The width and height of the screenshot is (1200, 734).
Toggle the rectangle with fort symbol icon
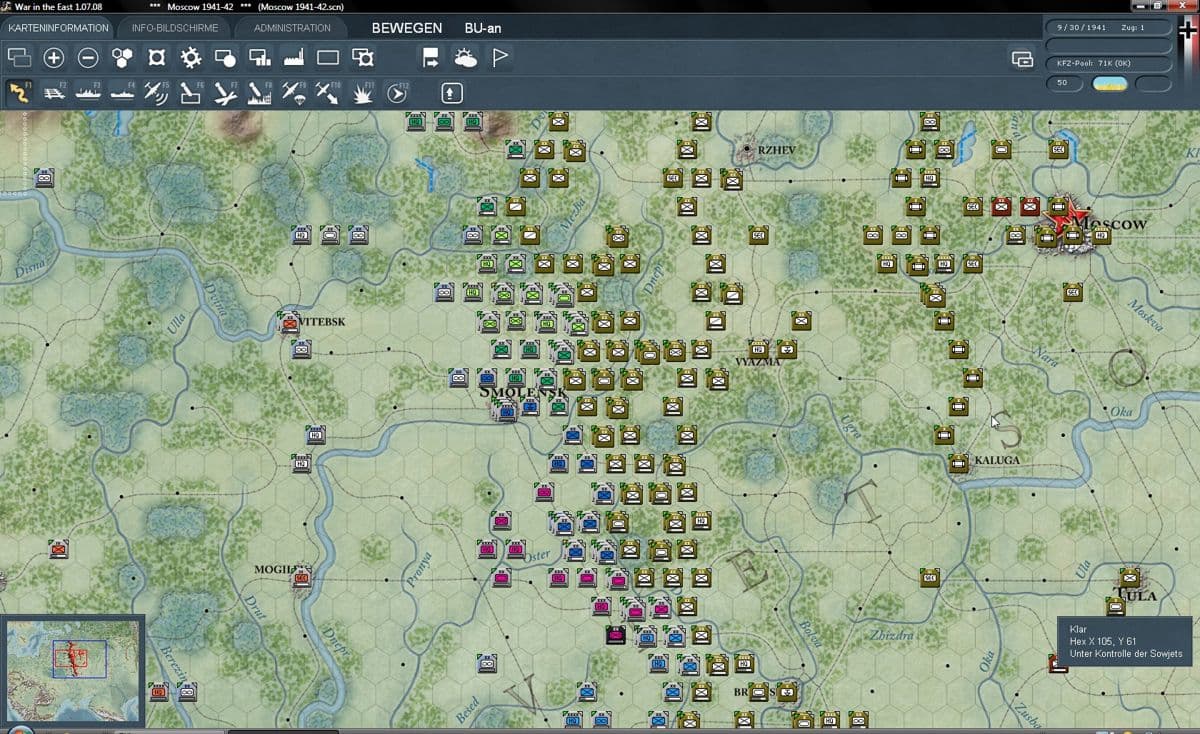click(363, 58)
